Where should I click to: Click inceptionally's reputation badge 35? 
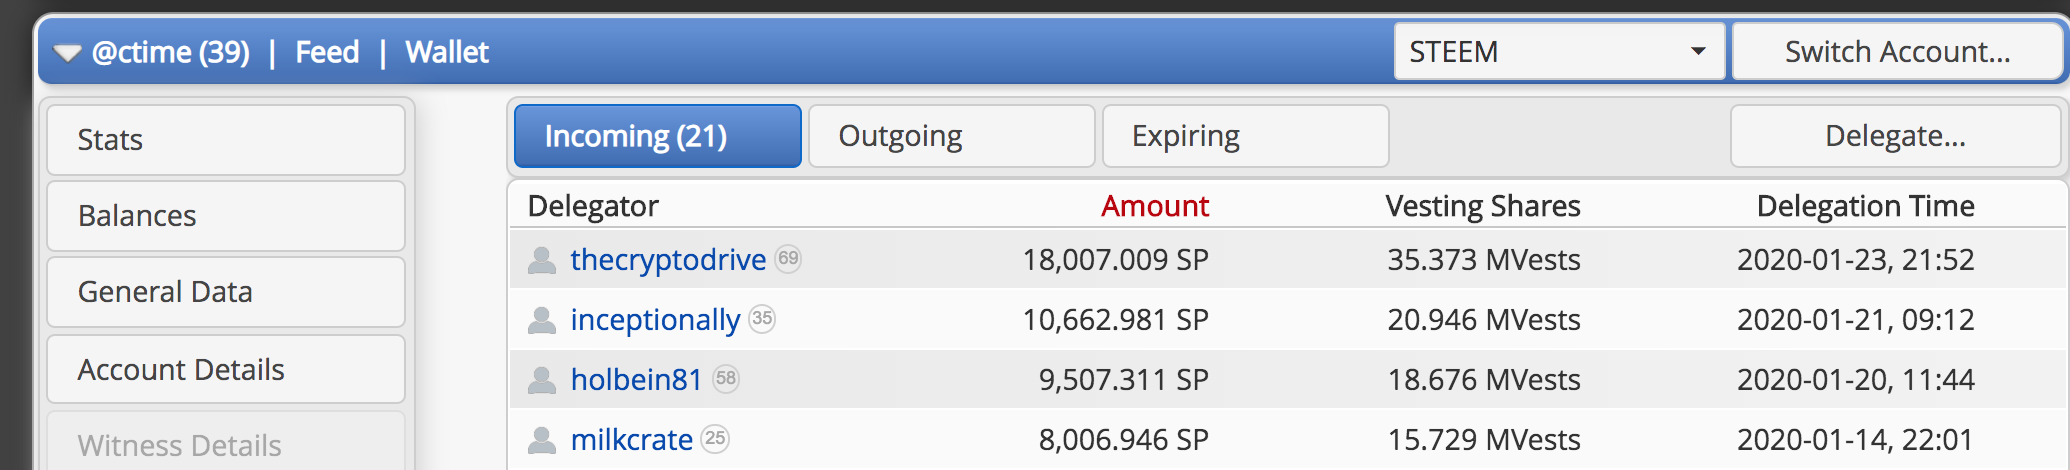762,319
